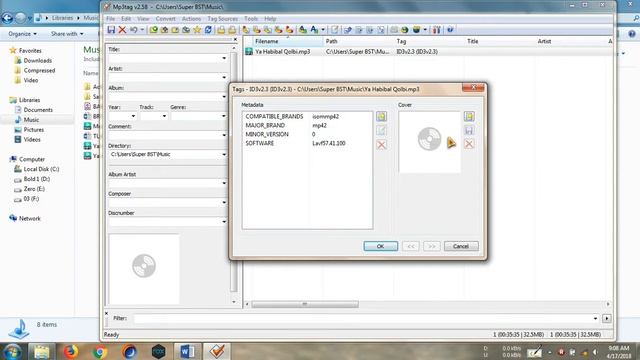Click the >> next file button
Image resolution: width=640 pixels, height=360 pixels.
[431, 246]
